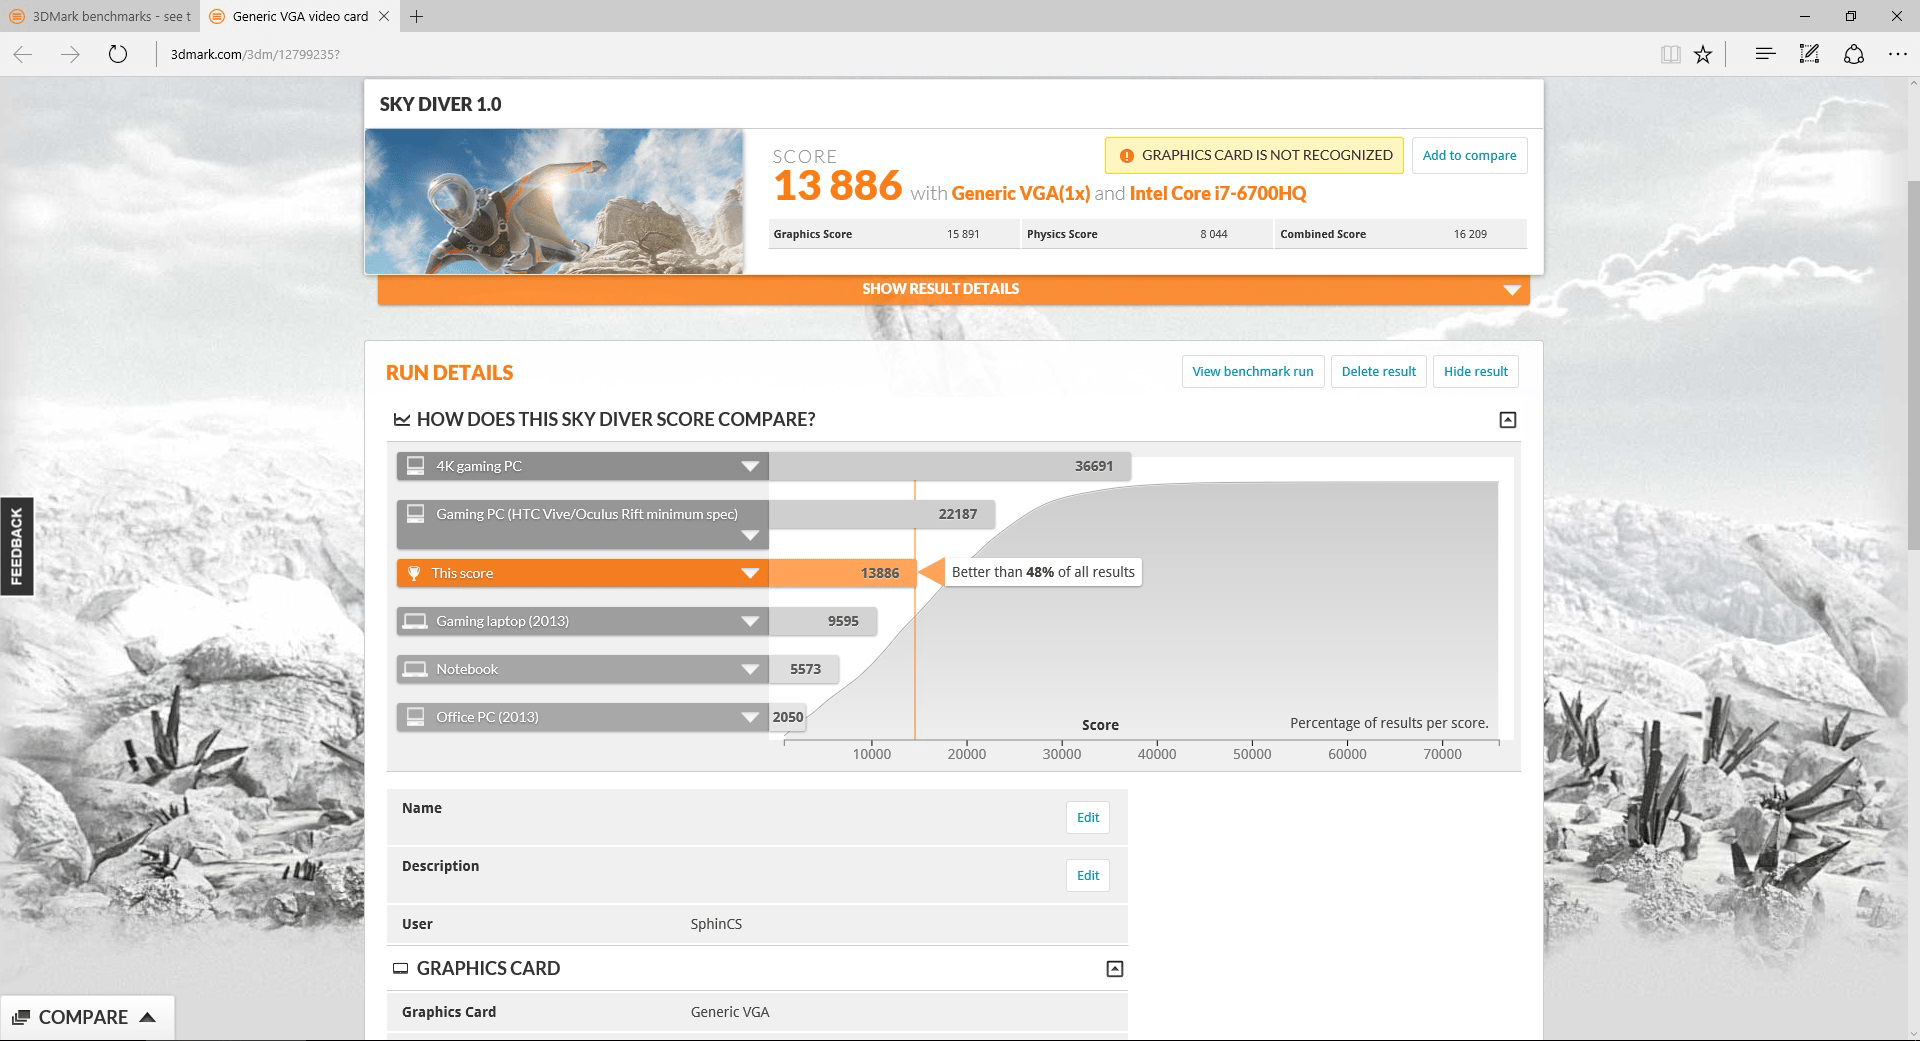The width and height of the screenshot is (1920, 1041).
Task: Expand the Office PC (2013) row
Action: [x=750, y=717]
